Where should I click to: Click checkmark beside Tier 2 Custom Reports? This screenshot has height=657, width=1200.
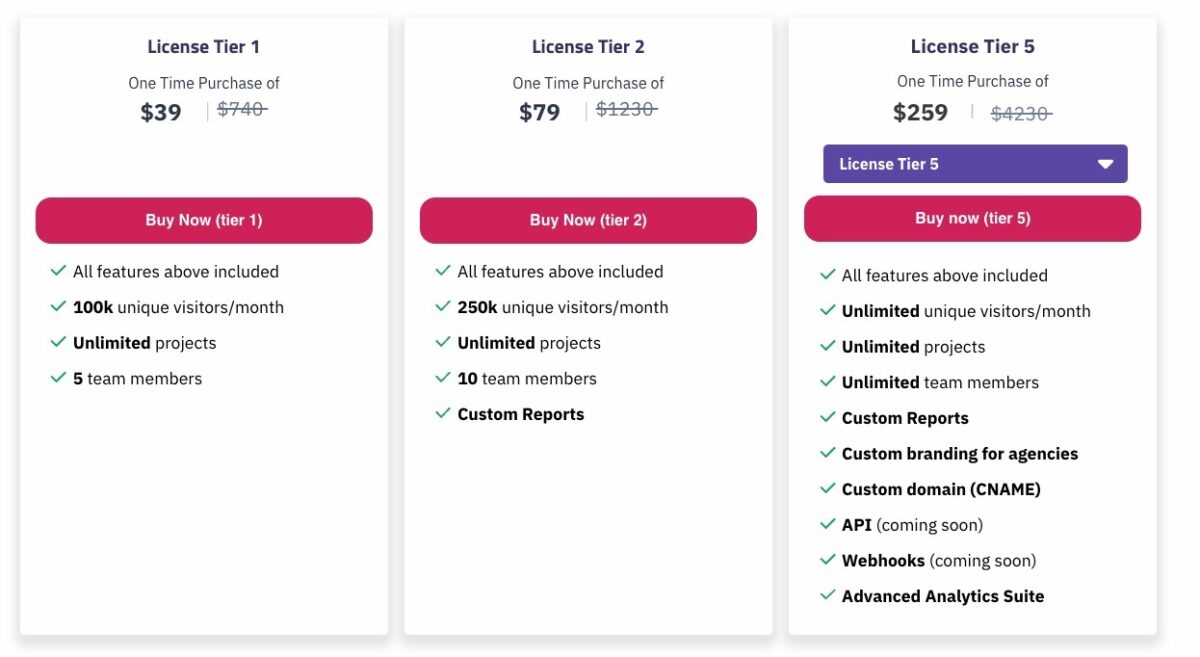click(x=443, y=413)
